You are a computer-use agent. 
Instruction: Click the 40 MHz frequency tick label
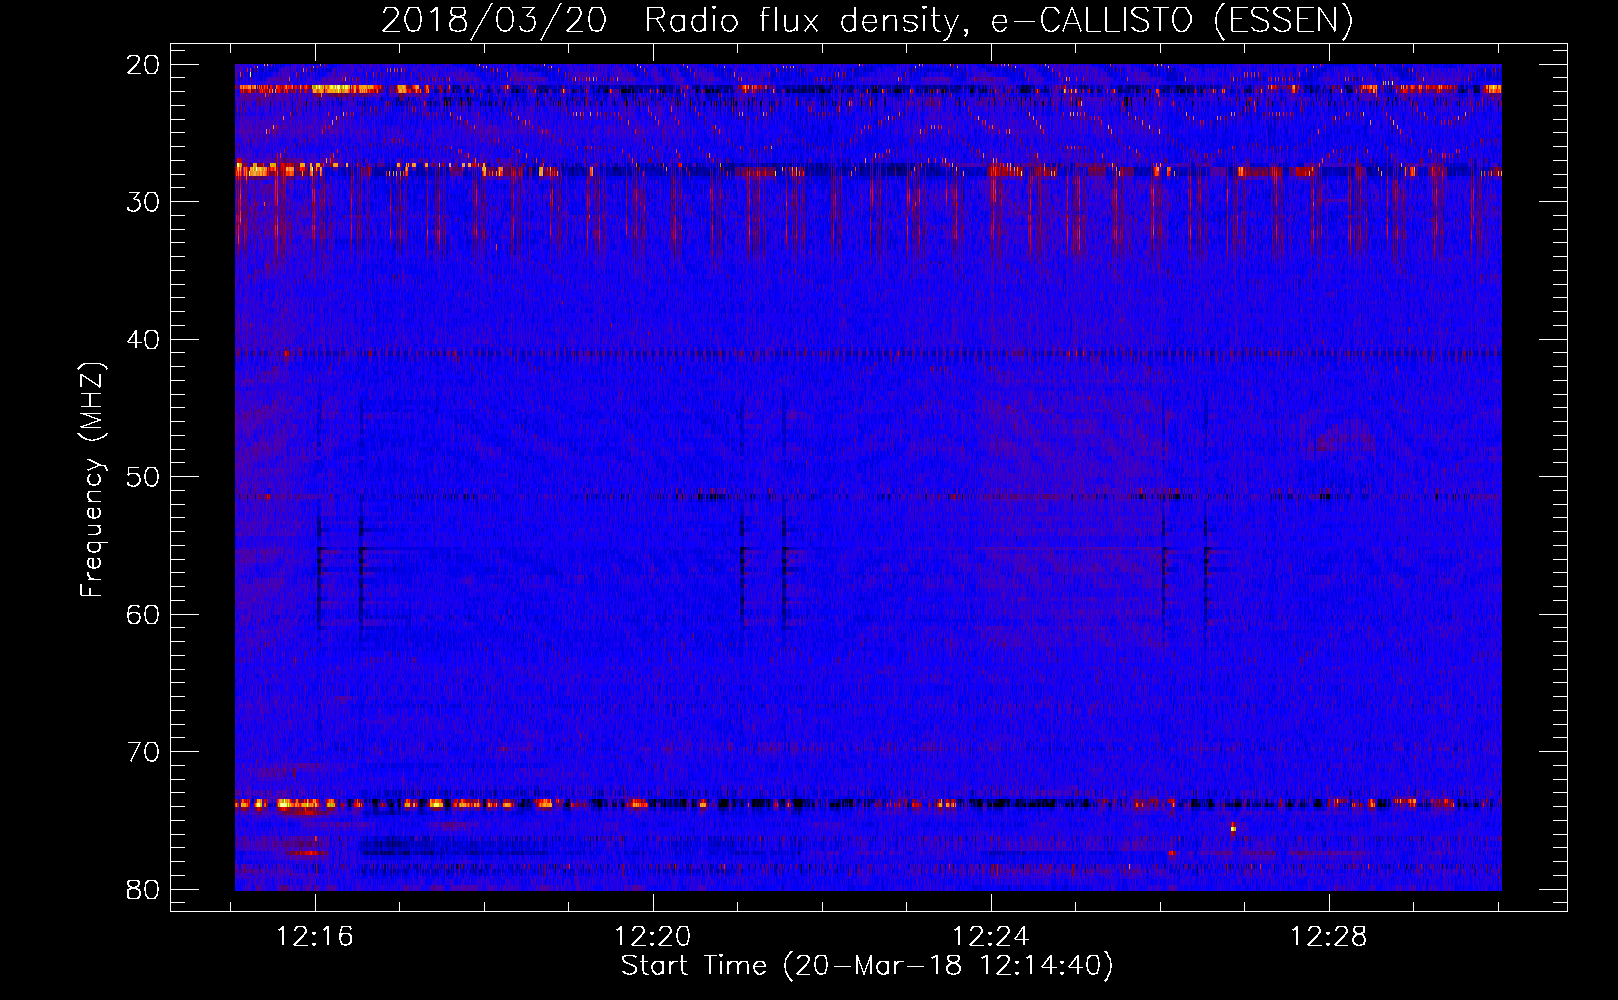[143, 340]
